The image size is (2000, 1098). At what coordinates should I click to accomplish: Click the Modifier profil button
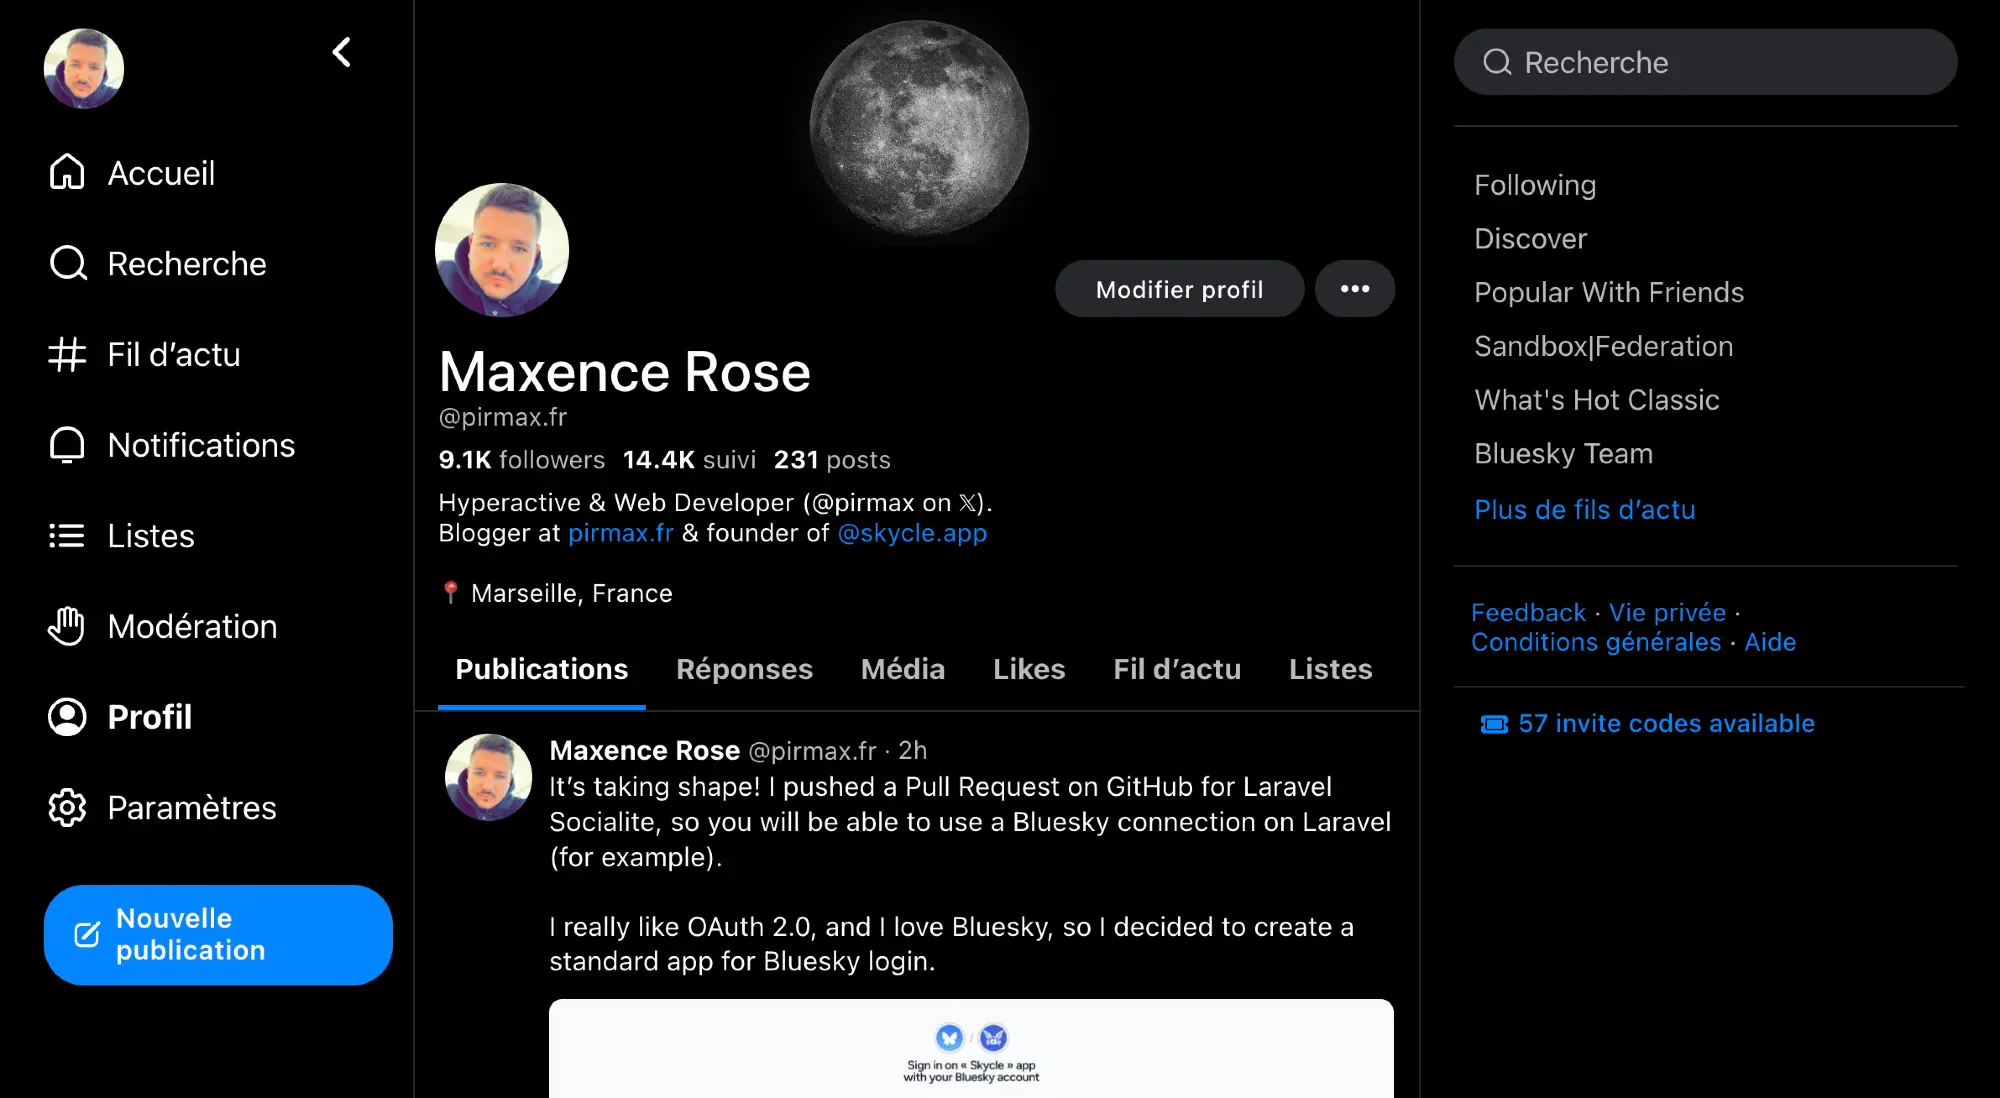point(1180,289)
